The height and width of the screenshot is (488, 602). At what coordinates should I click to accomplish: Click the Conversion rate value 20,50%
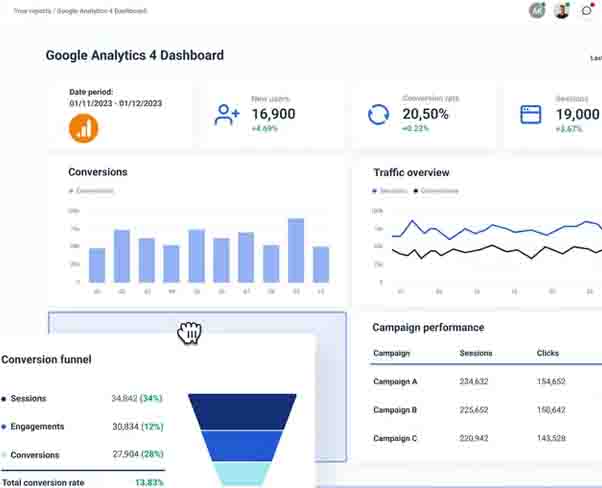[425, 114]
